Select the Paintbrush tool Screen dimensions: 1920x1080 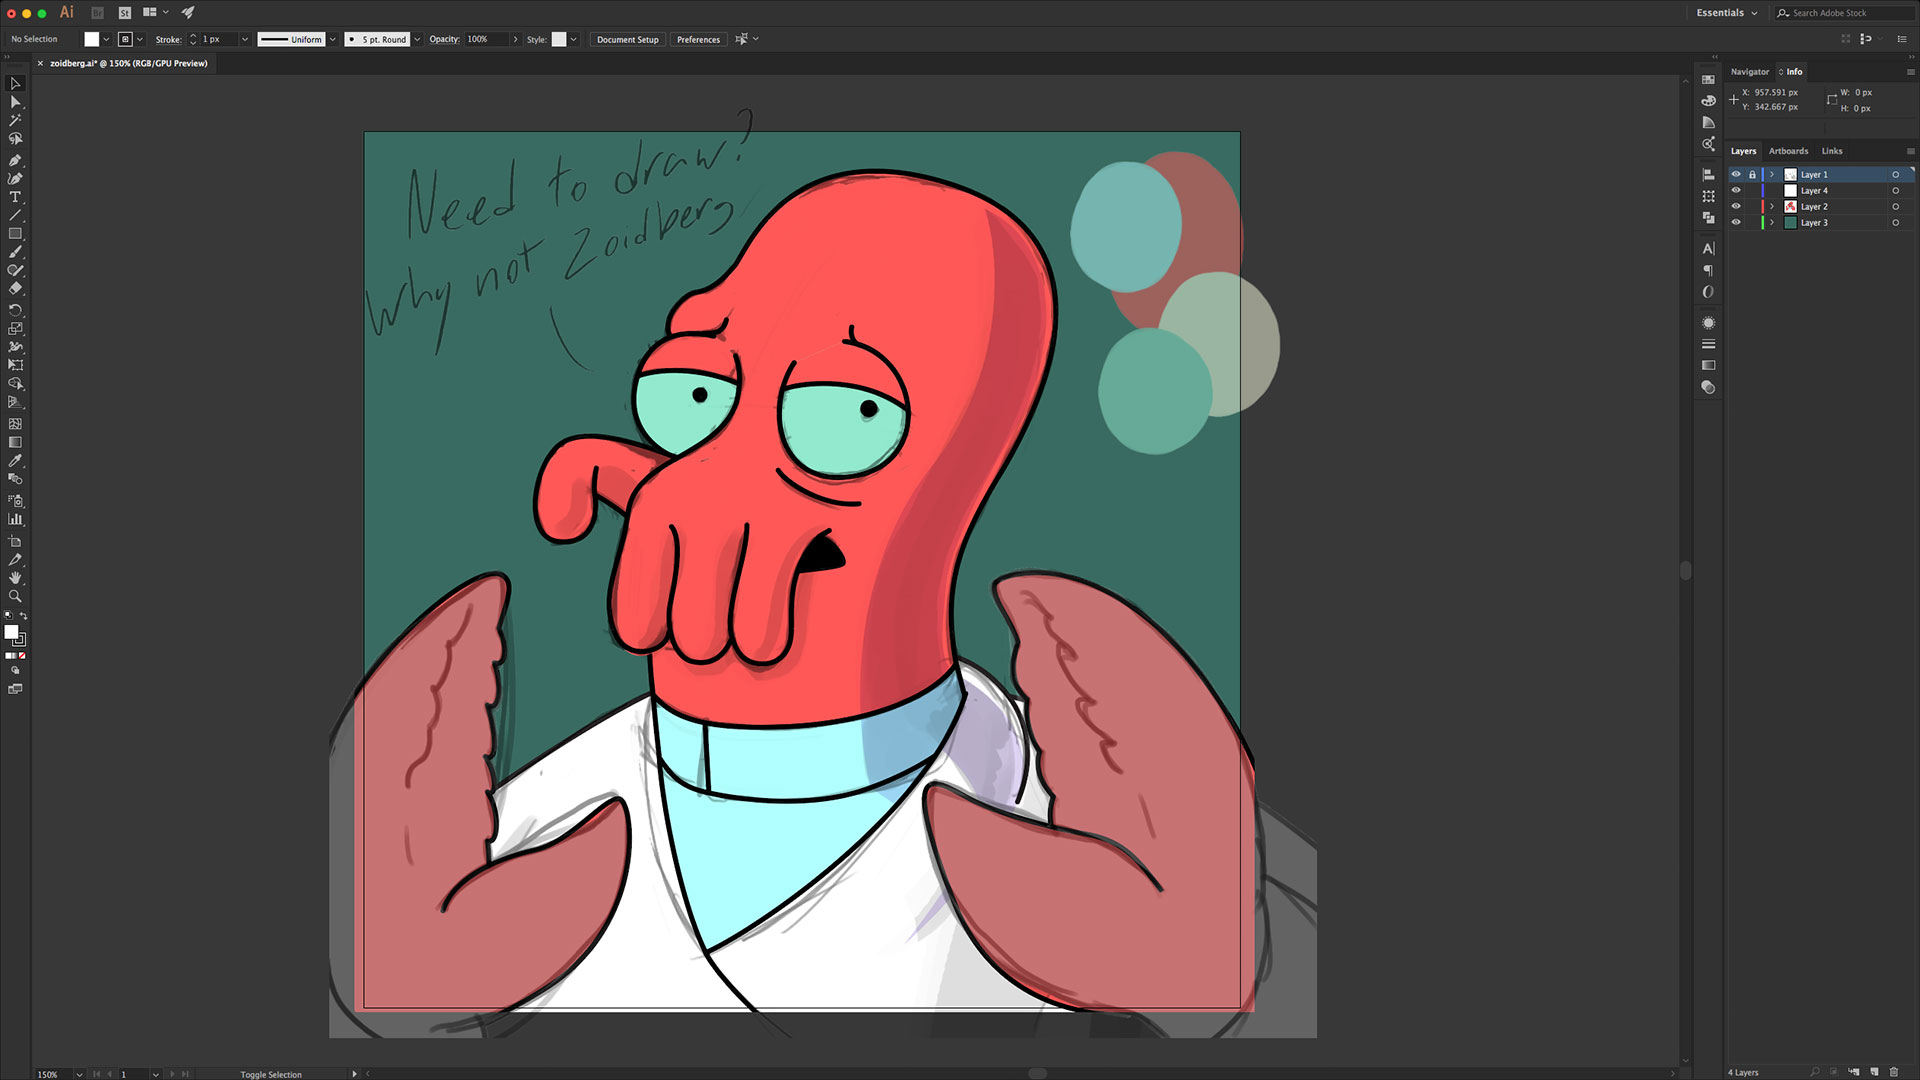click(15, 252)
